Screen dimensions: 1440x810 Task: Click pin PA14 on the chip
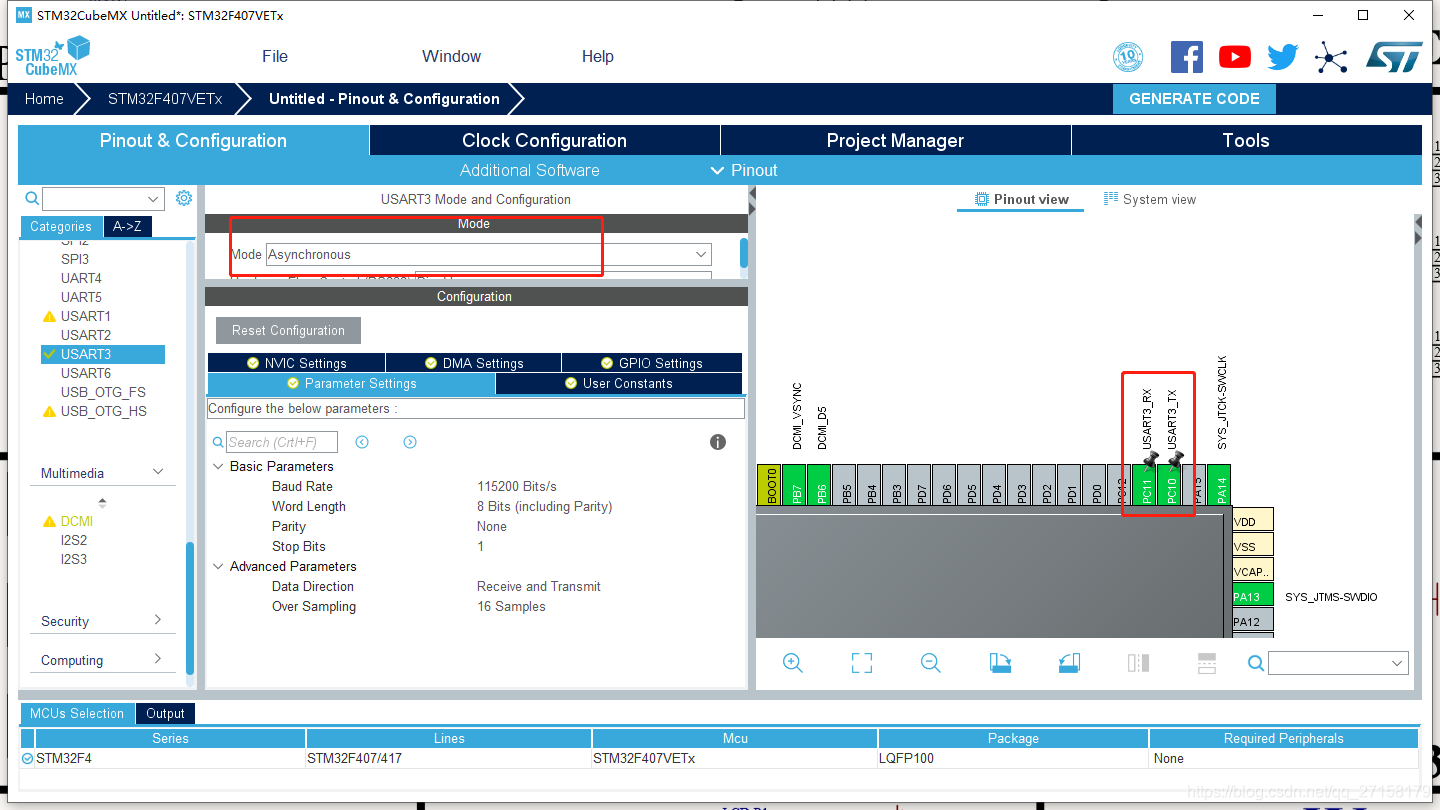[1219, 485]
